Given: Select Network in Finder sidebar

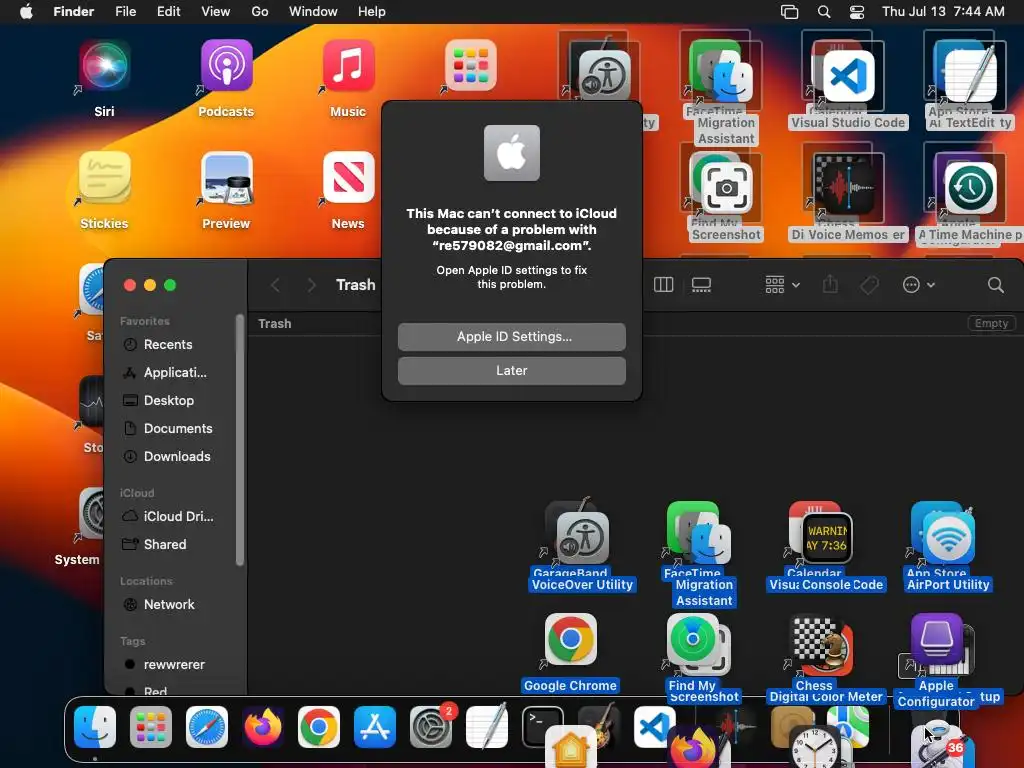Looking at the screenshot, I should point(169,604).
